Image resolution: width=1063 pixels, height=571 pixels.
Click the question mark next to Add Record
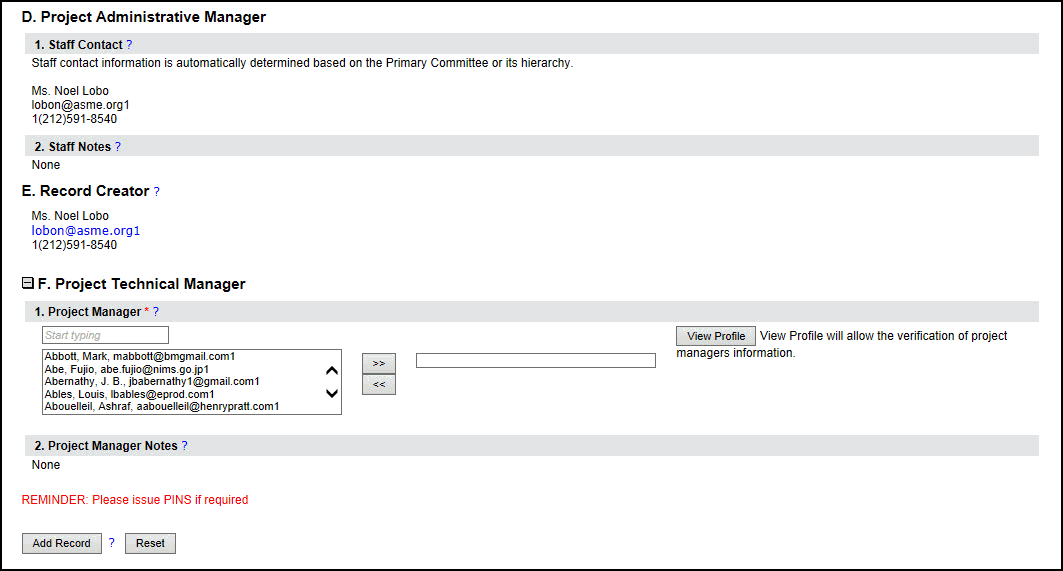click(x=112, y=543)
